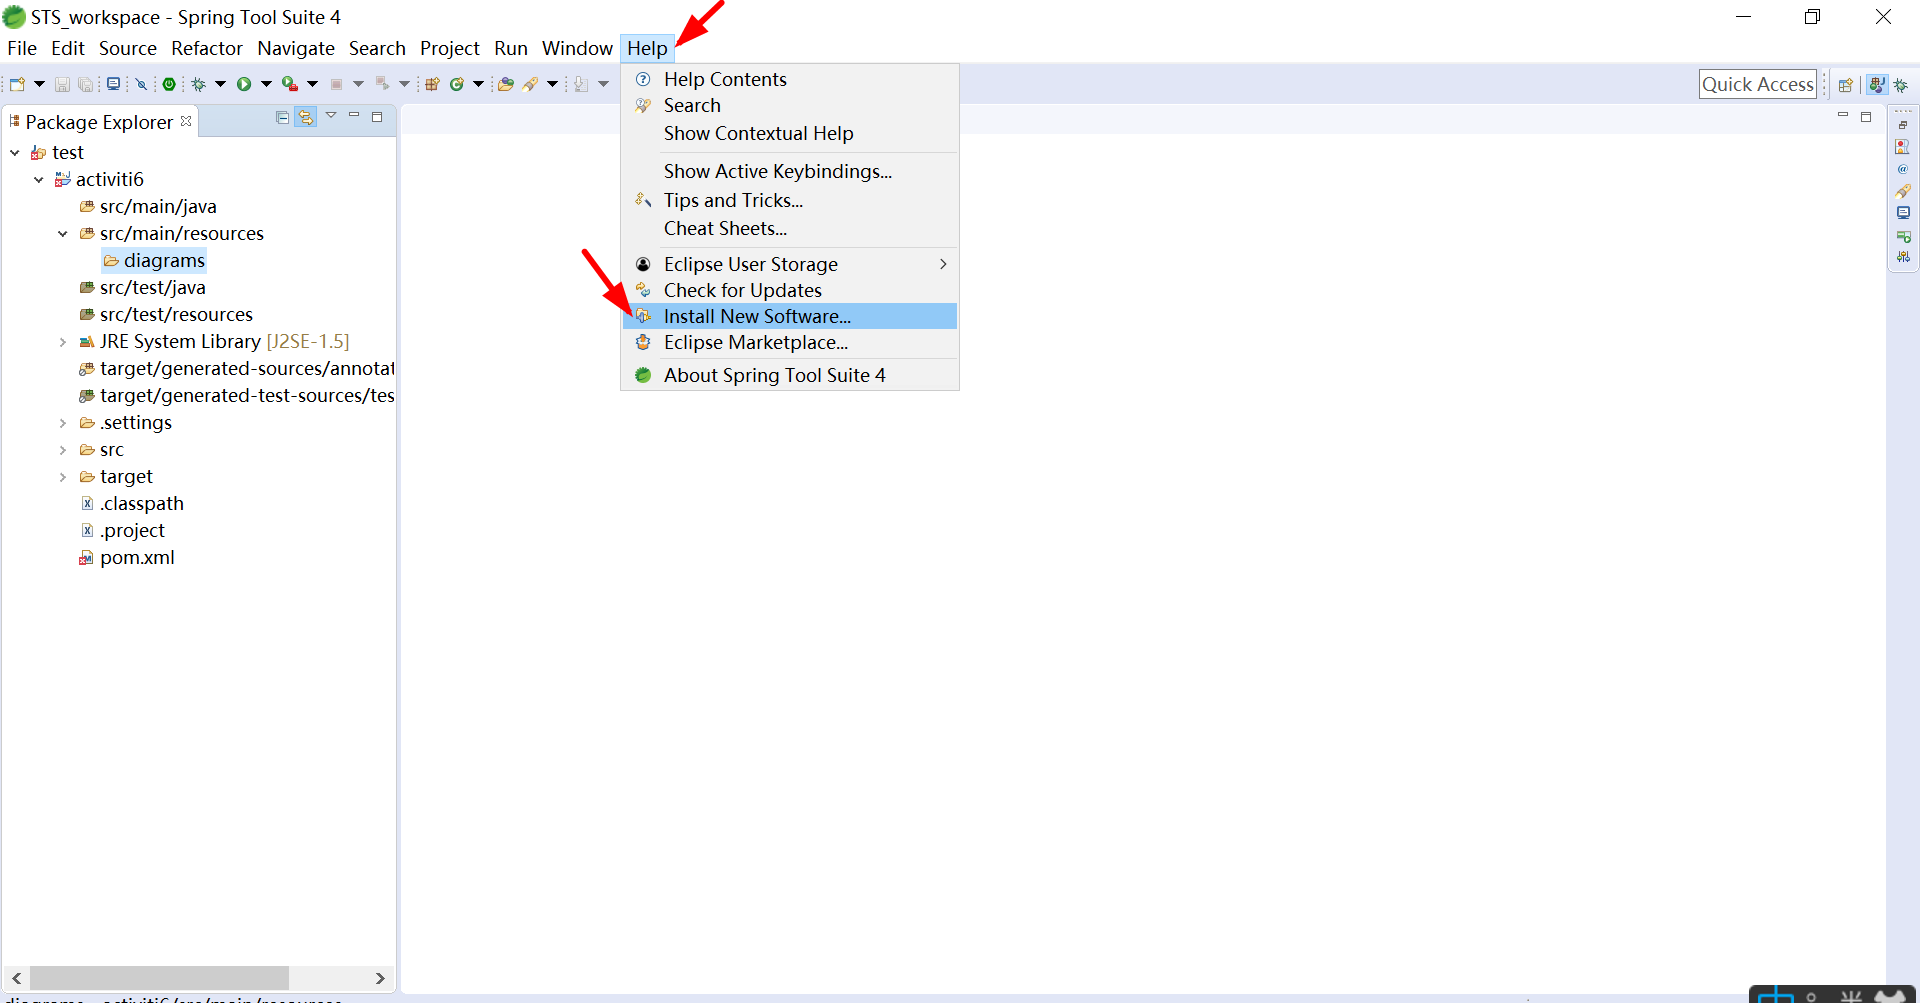Toggle Link with Editor in Package Explorer
The height and width of the screenshot is (1003, 1920).
point(306,117)
